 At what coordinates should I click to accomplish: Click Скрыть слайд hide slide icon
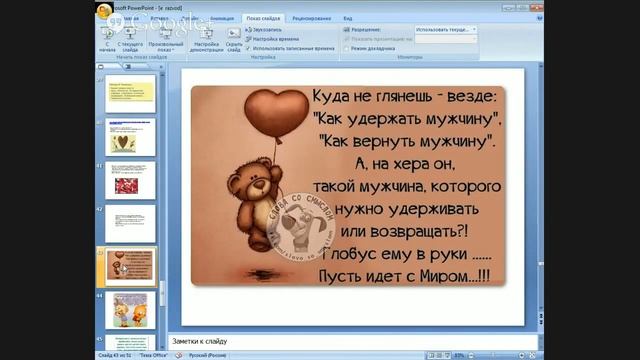pyautogui.click(x=234, y=40)
